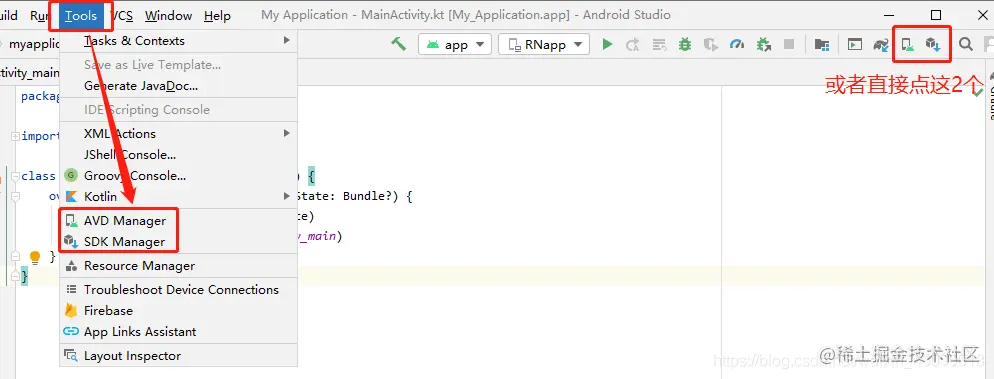Choose Generate JavaDoc... from Tools menu
Viewport: 994px width, 379px height.
(x=179, y=86)
